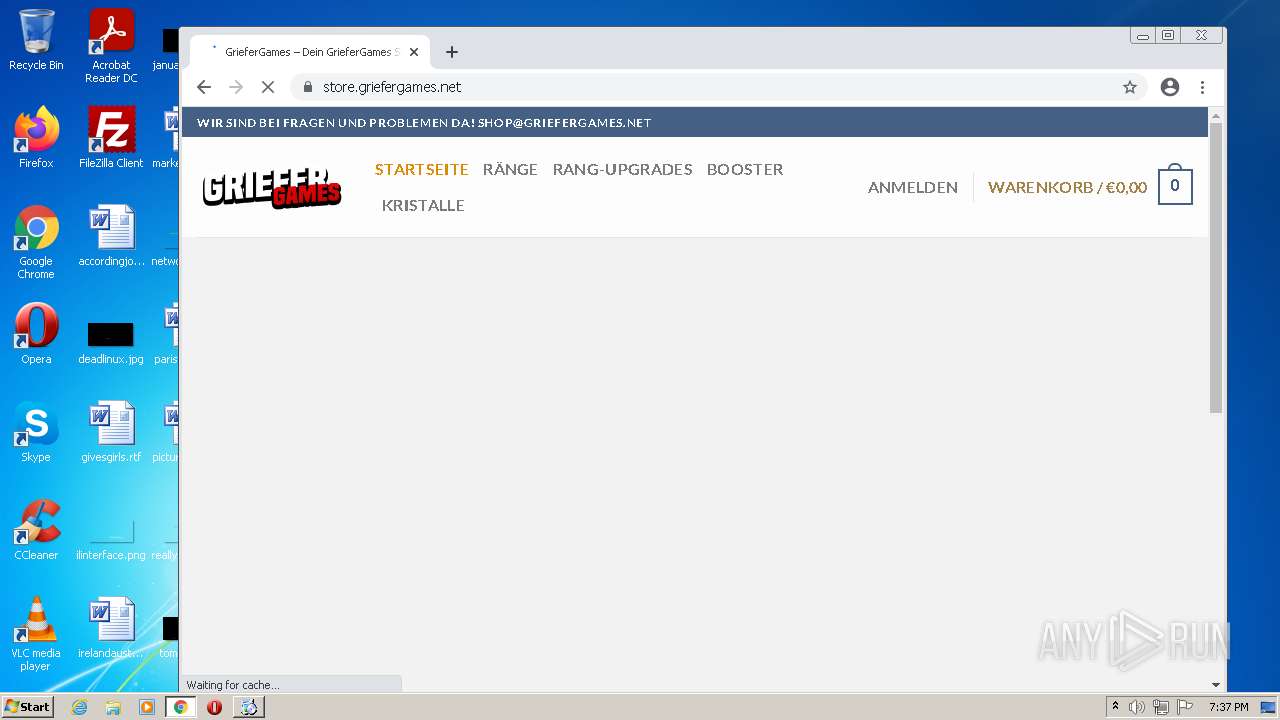
Task: Go back using browser back arrow
Action: (204, 87)
